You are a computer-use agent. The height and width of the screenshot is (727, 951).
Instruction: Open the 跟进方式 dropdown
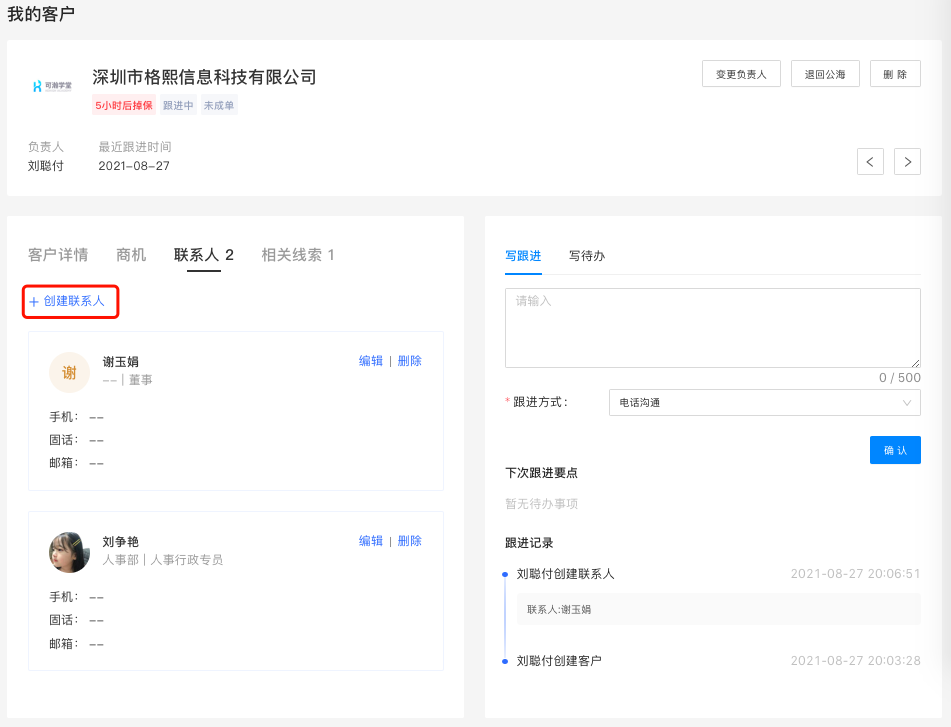(x=764, y=402)
